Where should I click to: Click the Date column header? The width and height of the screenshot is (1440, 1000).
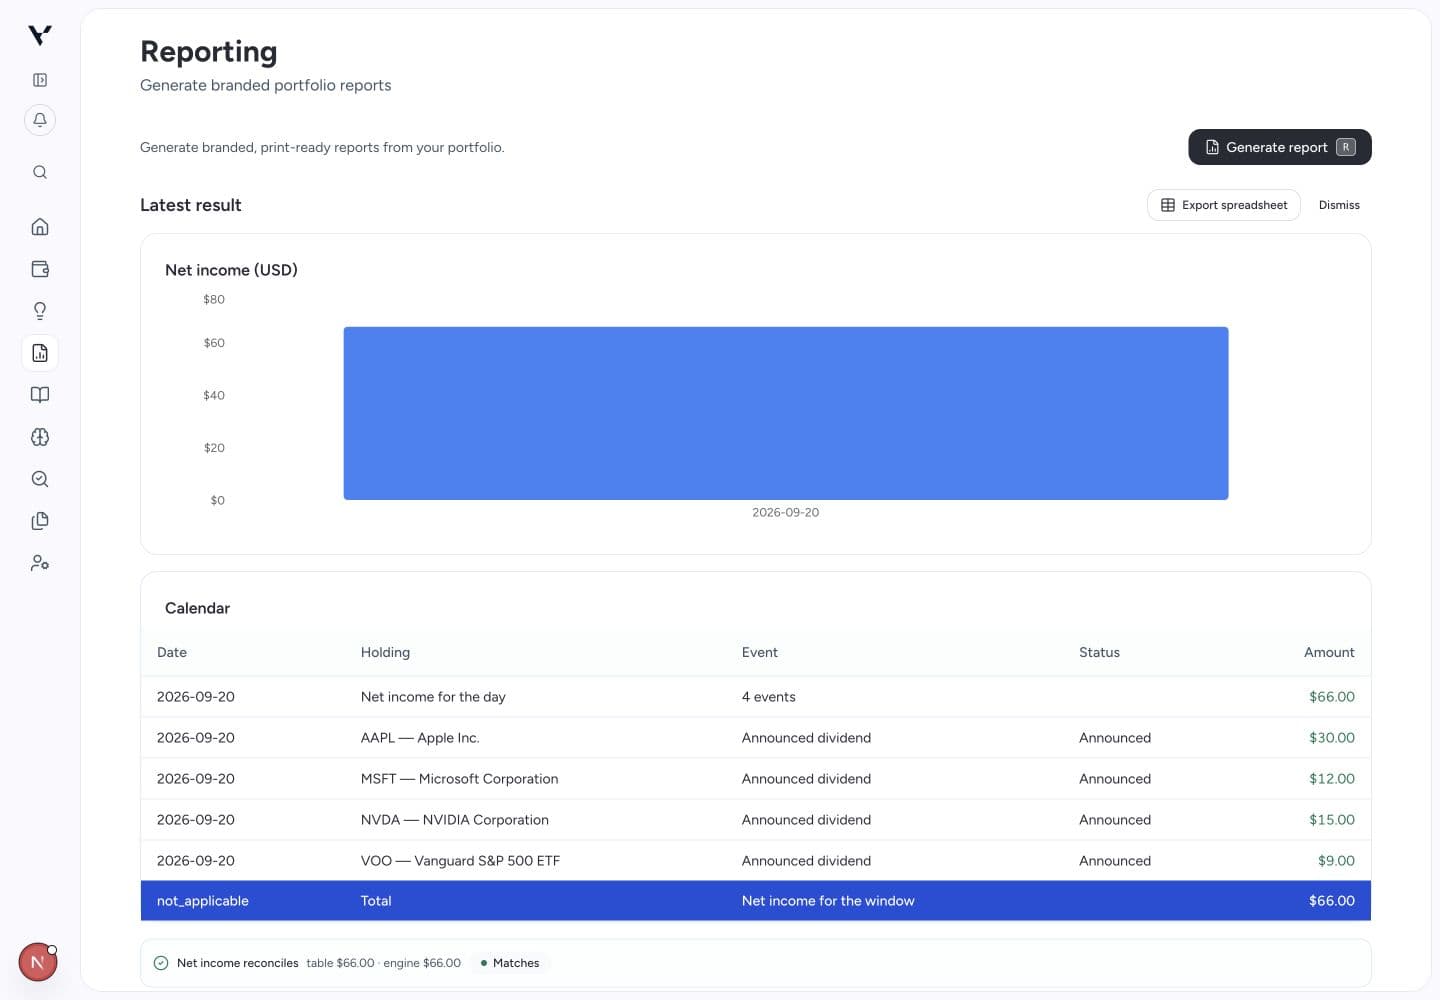click(172, 652)
